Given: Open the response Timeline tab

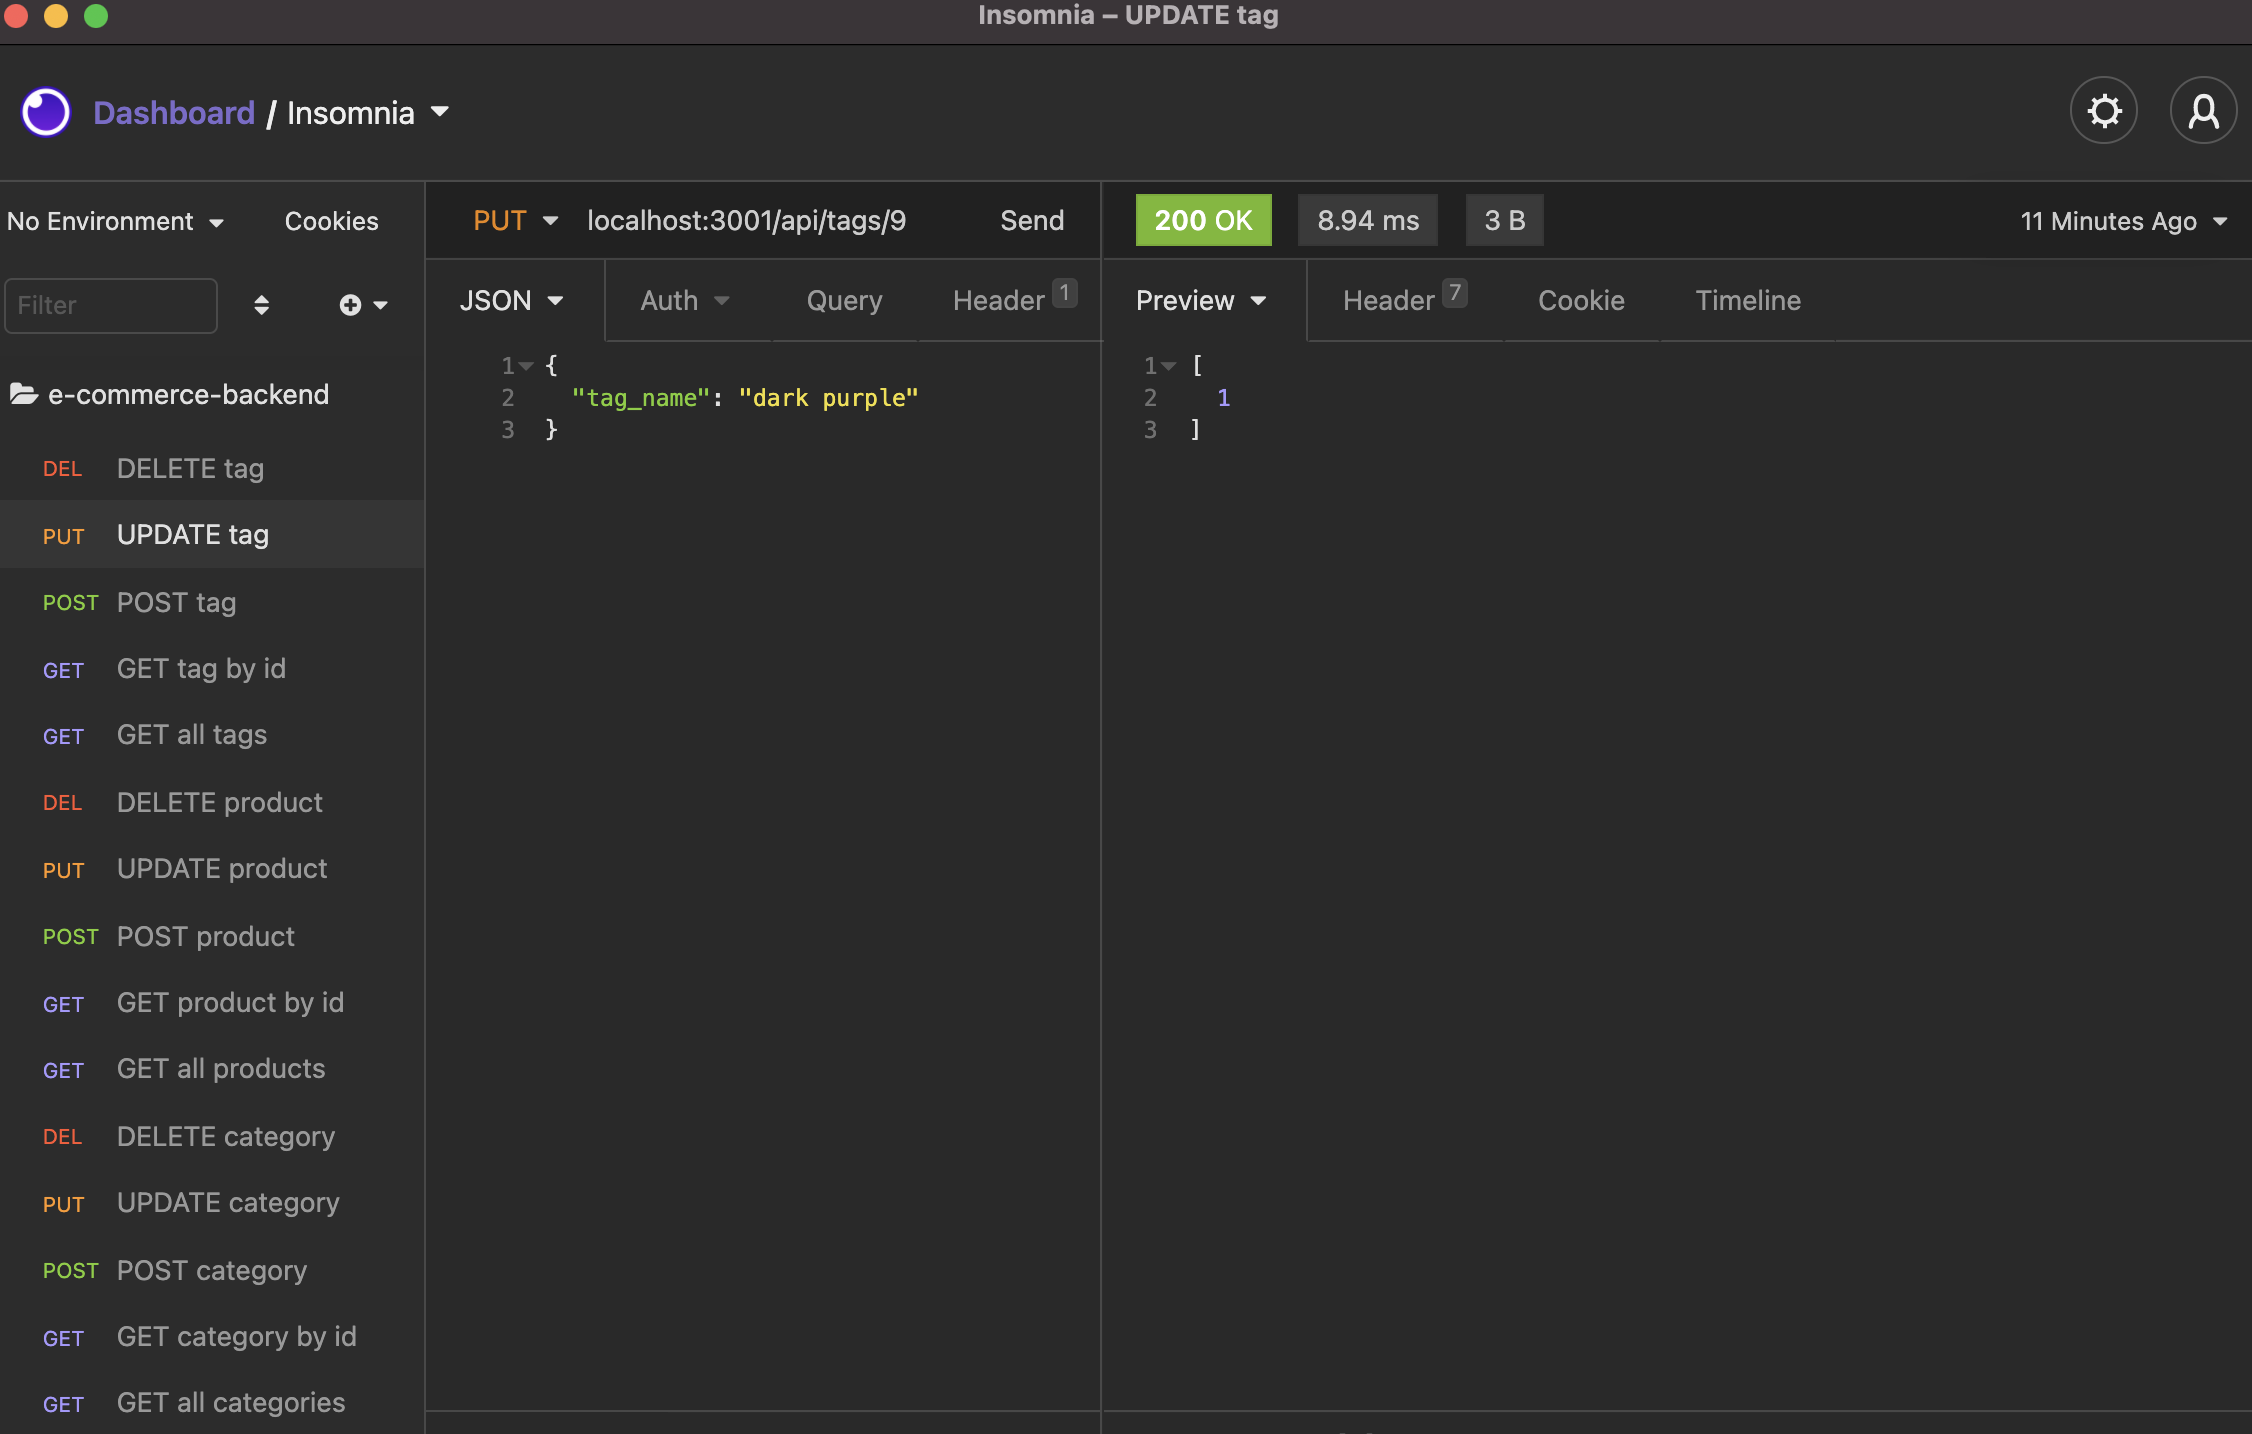Looking at the screenshot, I should click(1747, 300).
